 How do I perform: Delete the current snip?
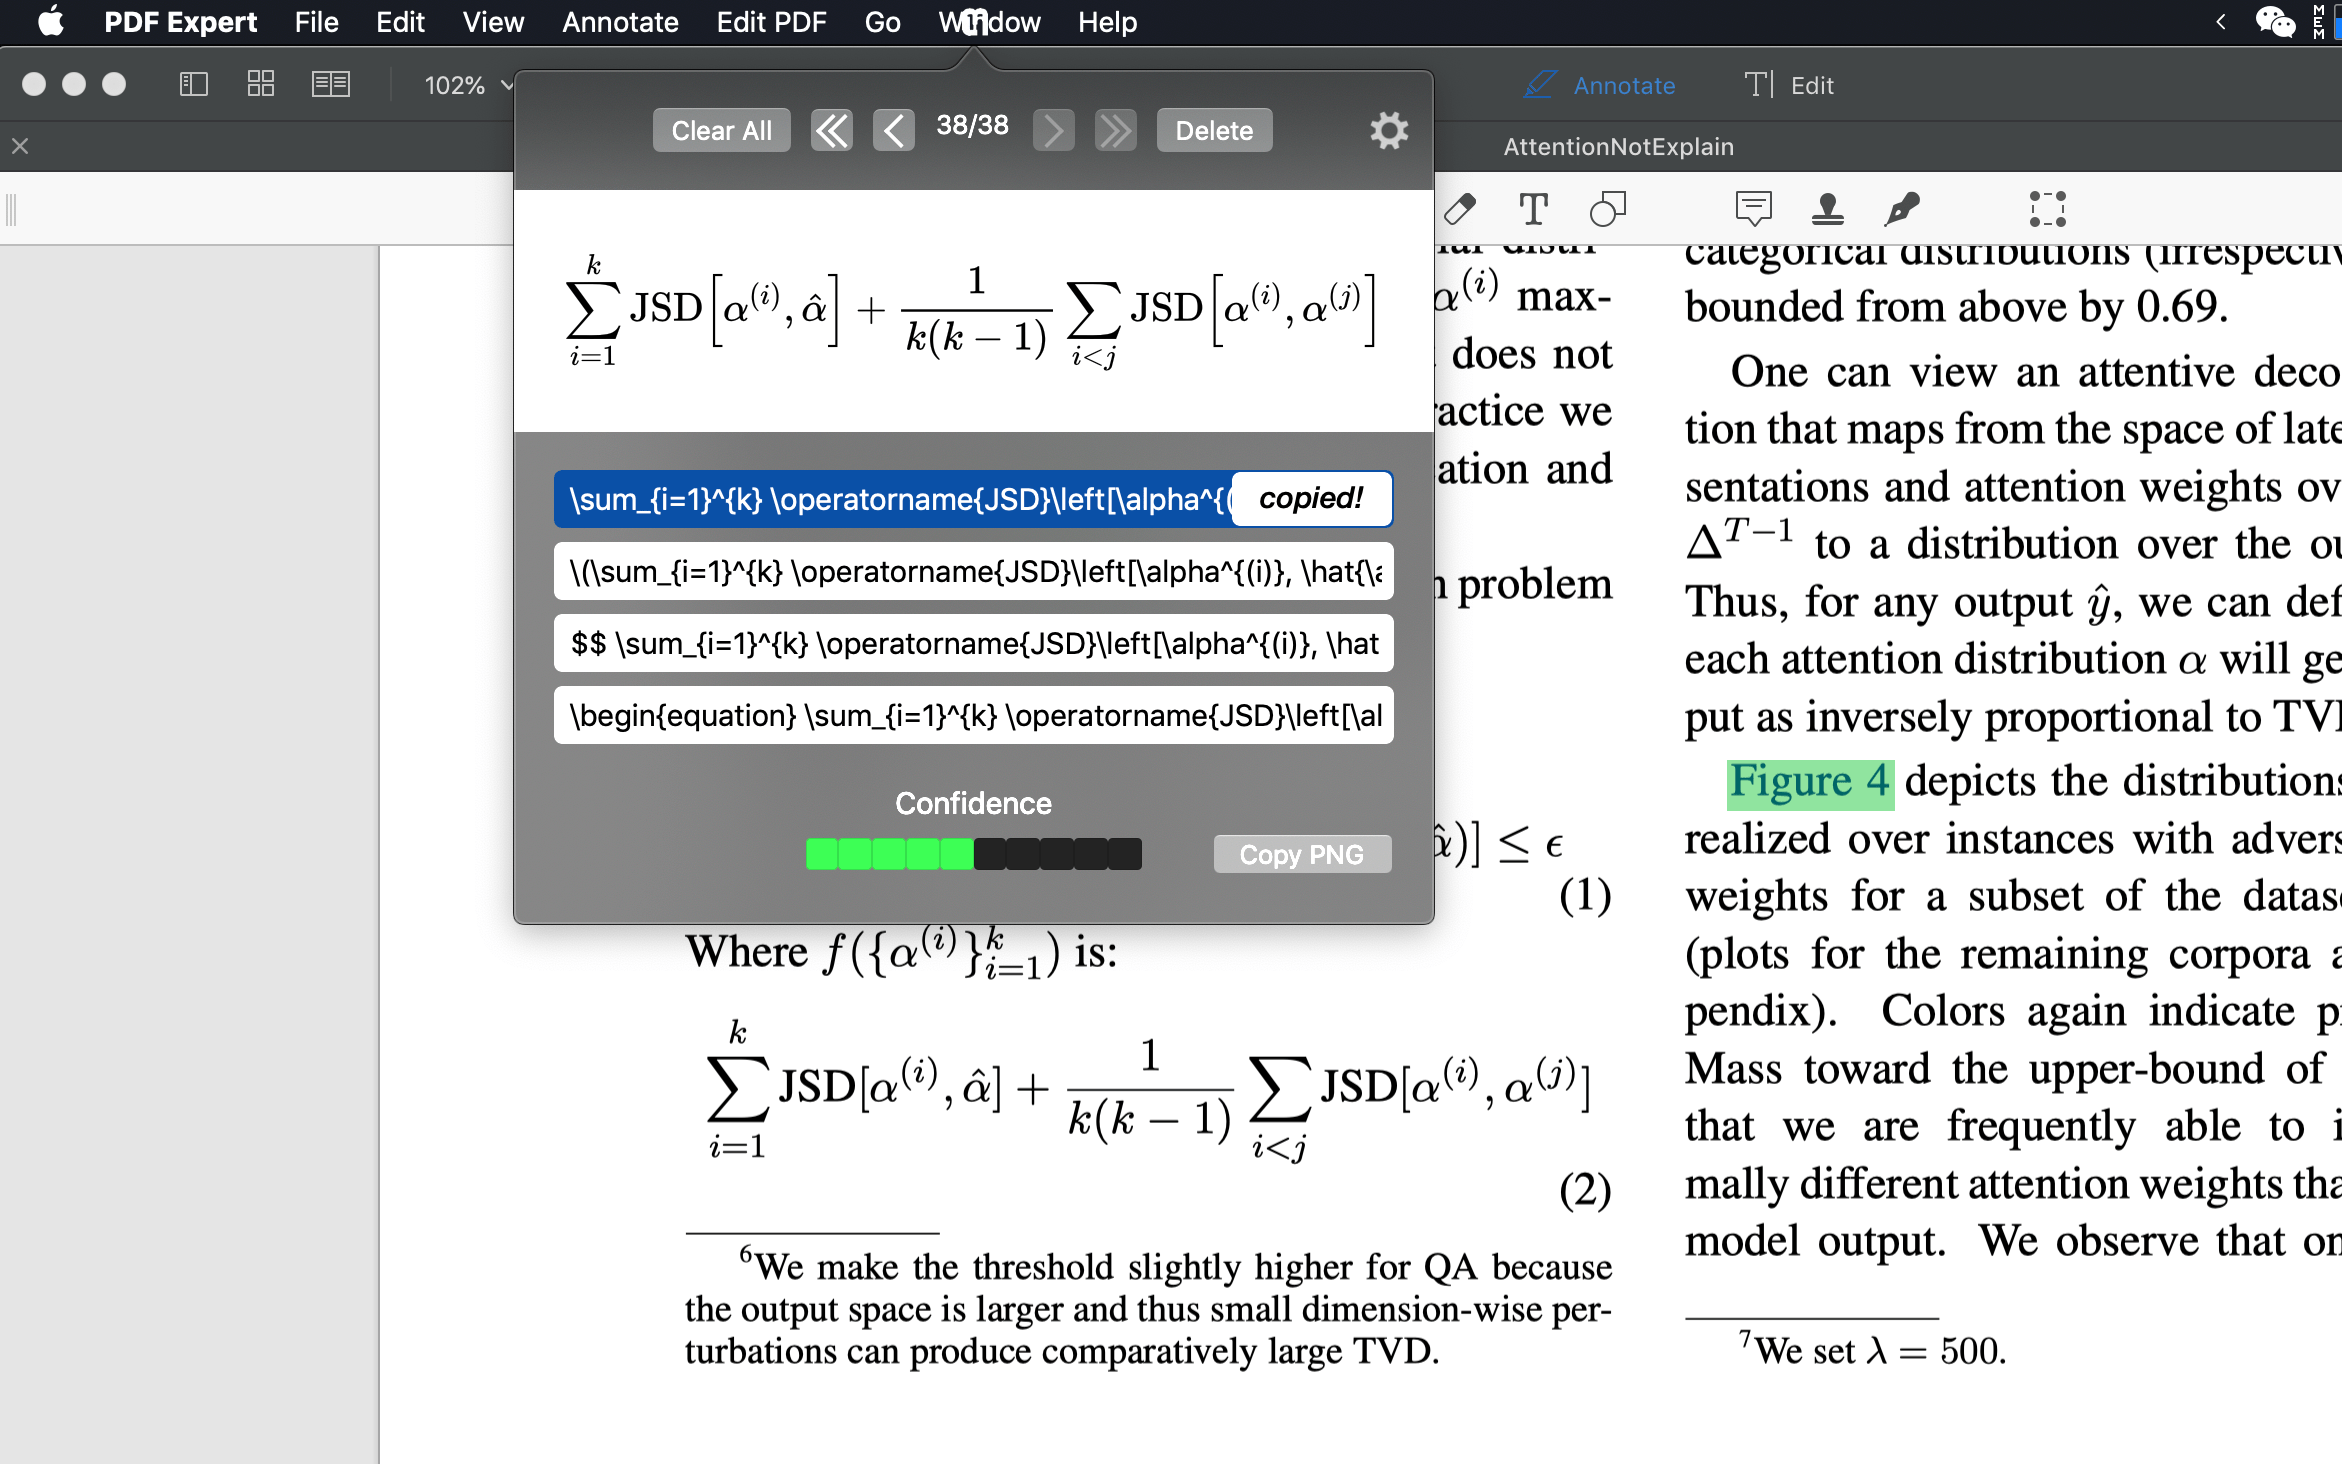coord(1214,130)
